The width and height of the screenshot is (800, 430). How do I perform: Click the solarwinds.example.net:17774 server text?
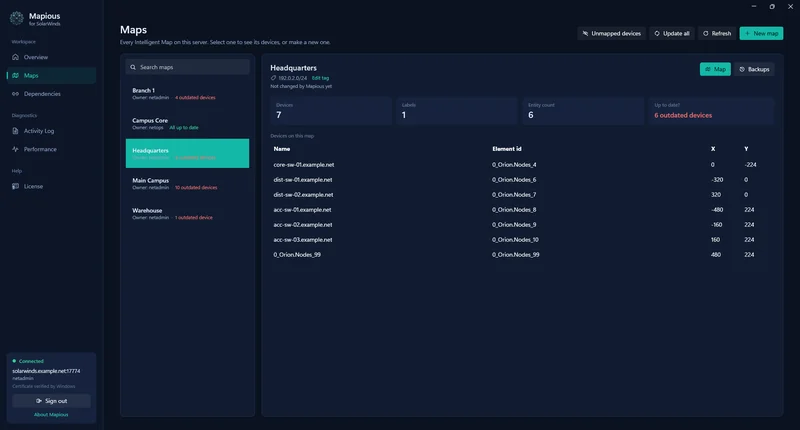[x=46, y=371]
